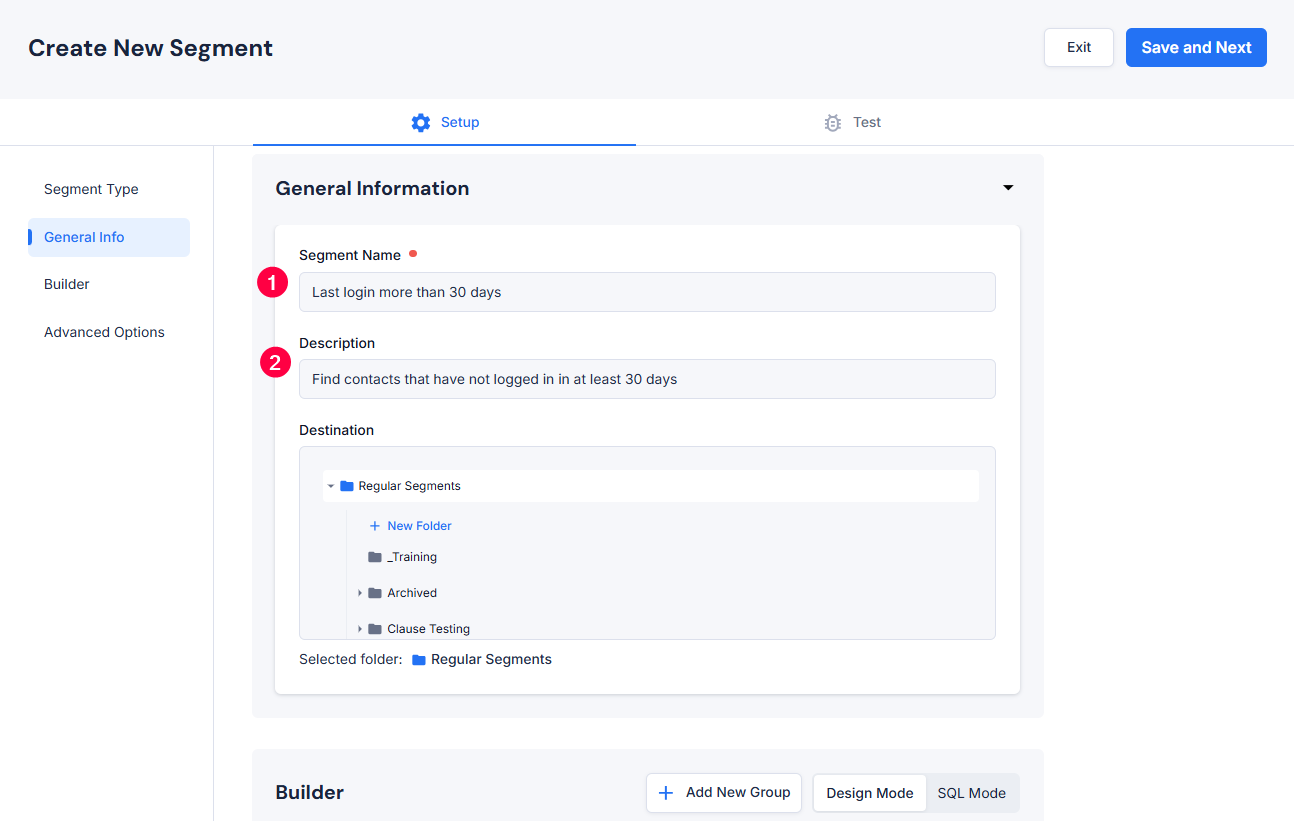Open the Test tab
Image resolution: width=1294 pixels, height=821 pixels.
click(x=852, y=122)
